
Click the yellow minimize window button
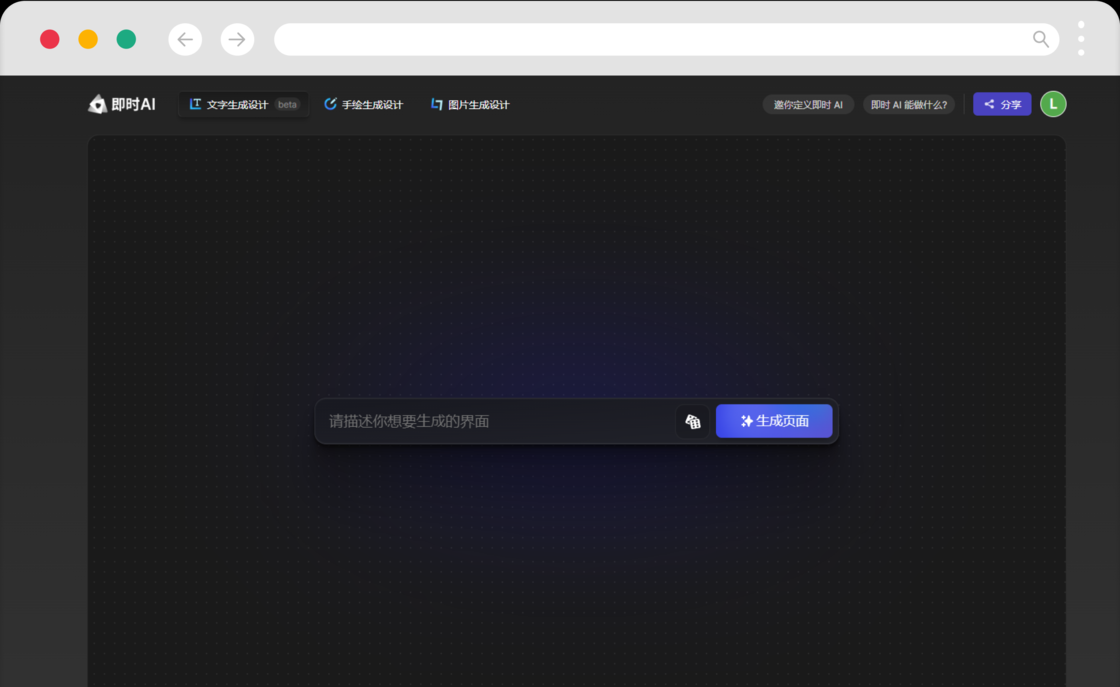click(x=88, y=39)
